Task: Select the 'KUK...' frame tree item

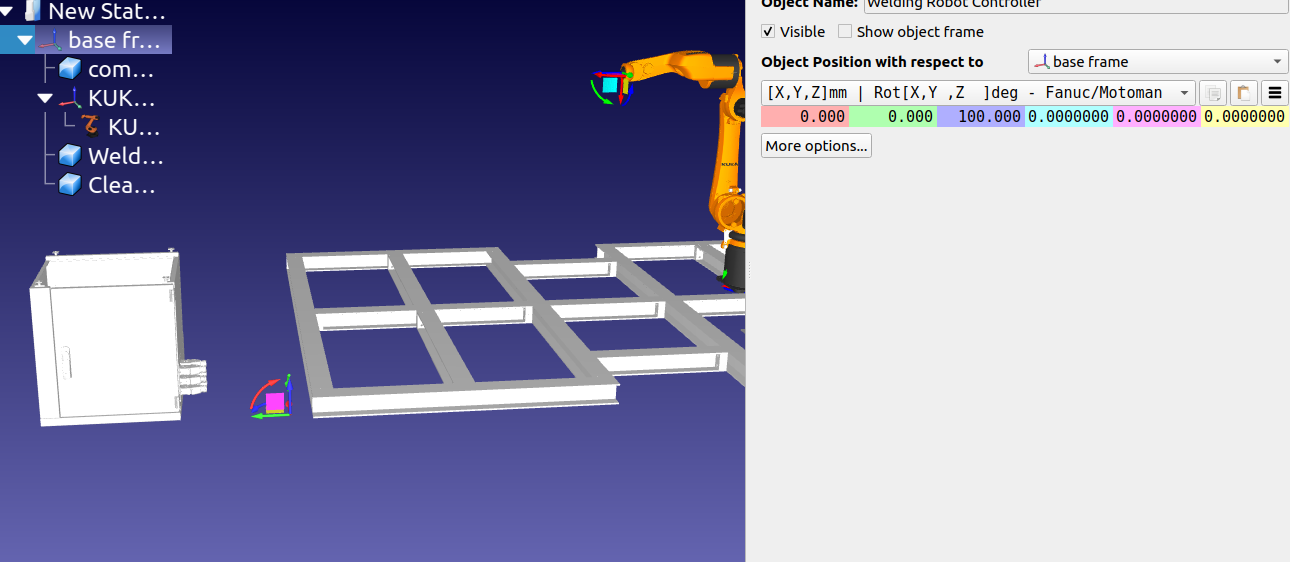Action: pyautogui.click(x=122, y=98)
